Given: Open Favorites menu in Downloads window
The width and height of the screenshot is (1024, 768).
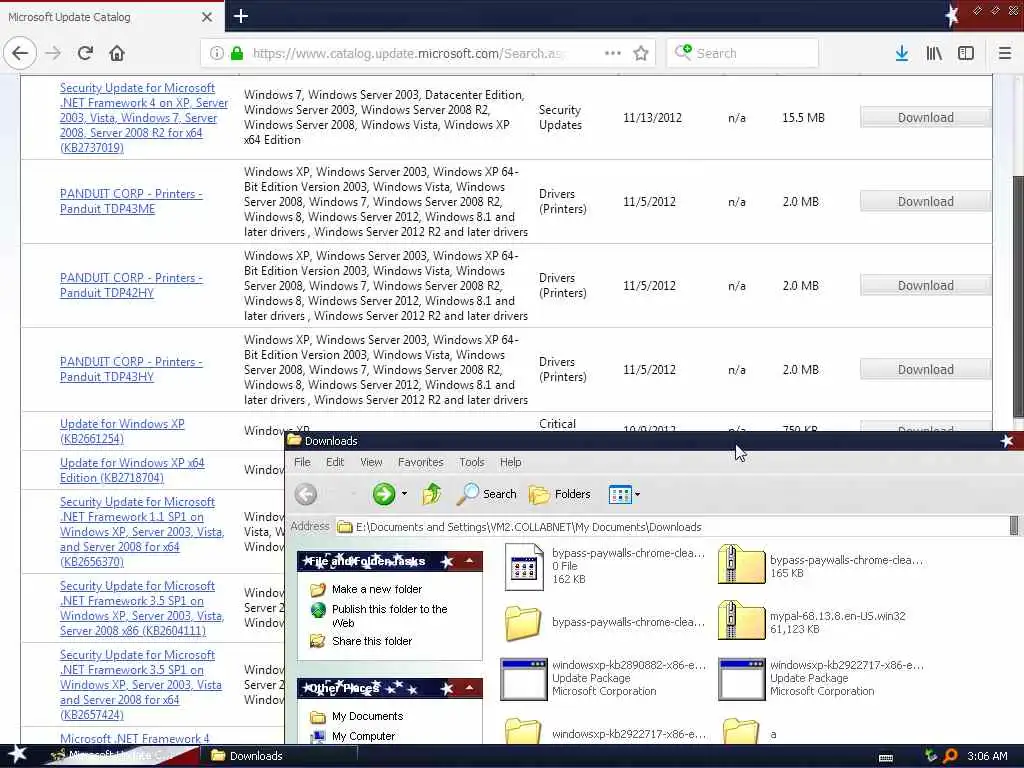Looking at the screenshot, I should click(421, 462).
